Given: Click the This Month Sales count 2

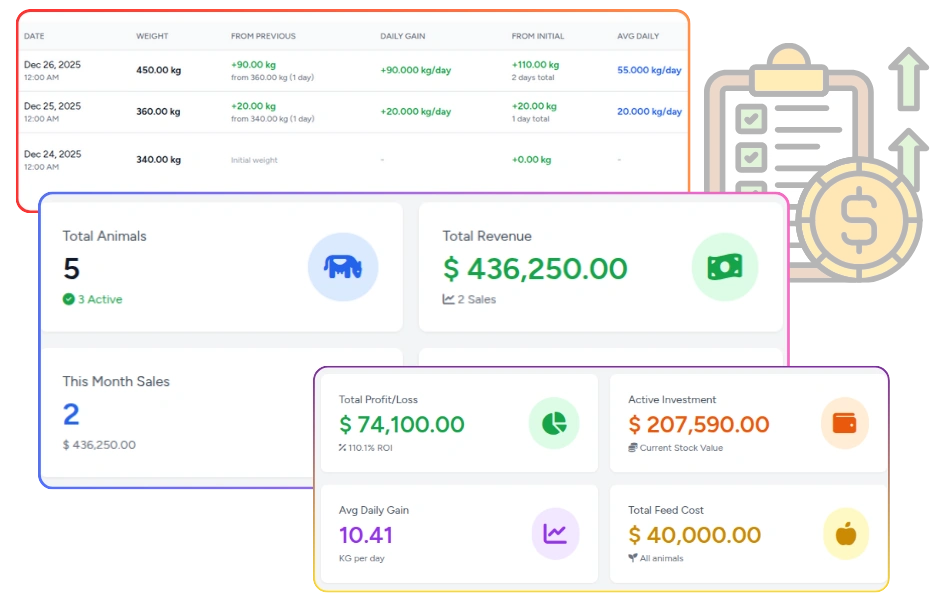Looking at the screenshot, I should point(71,415).
